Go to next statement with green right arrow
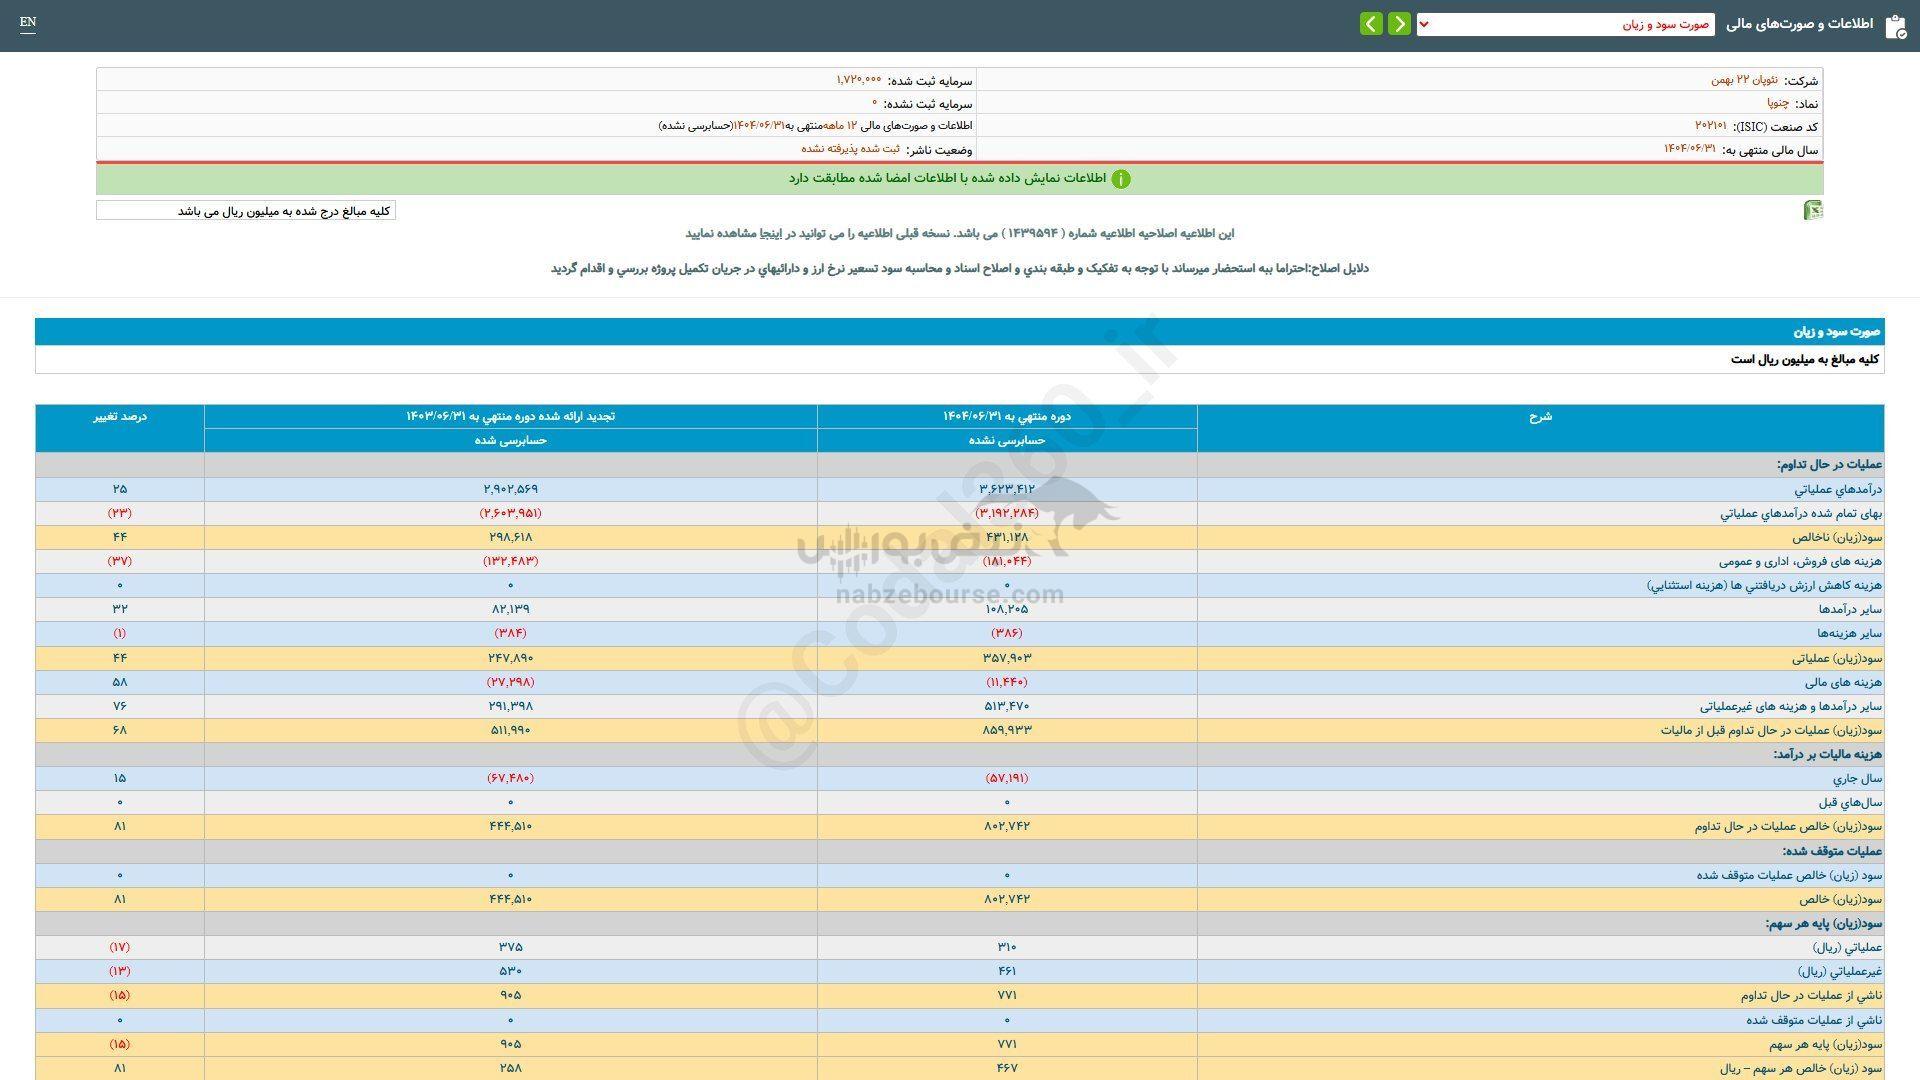 click(x=1399, y=22)
